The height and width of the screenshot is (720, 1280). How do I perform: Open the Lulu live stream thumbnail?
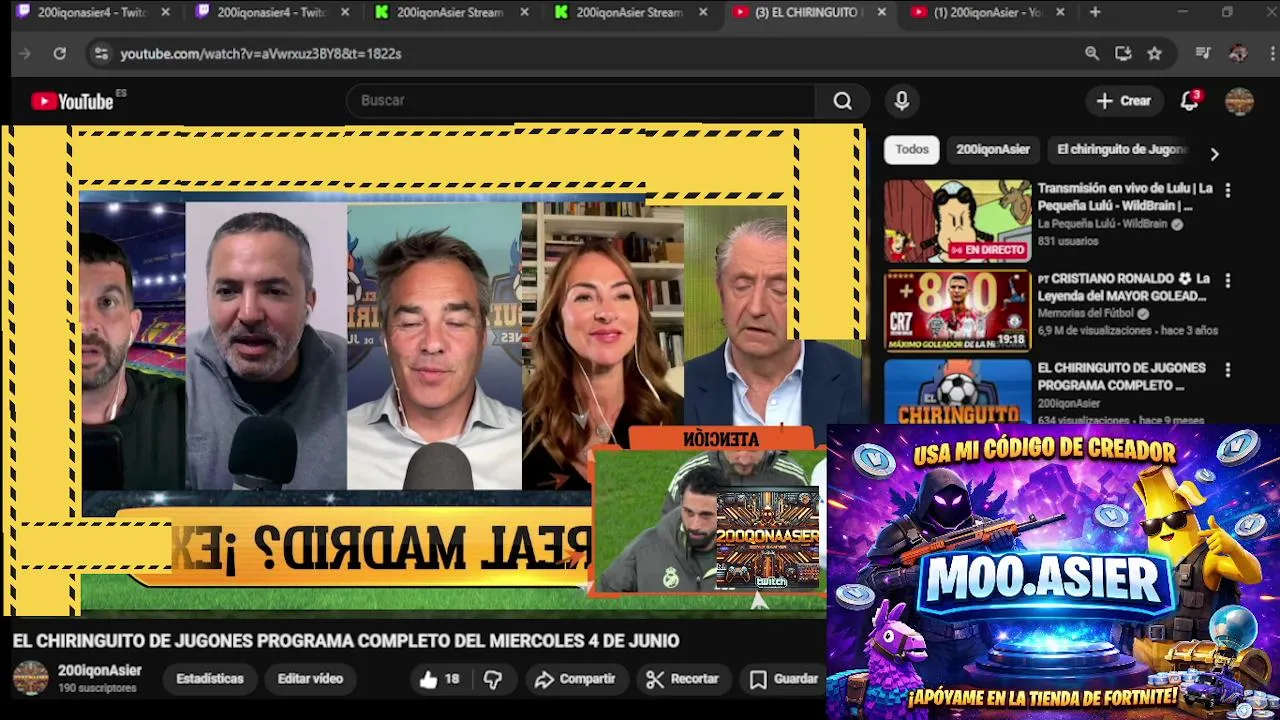[x=957, y=222]
